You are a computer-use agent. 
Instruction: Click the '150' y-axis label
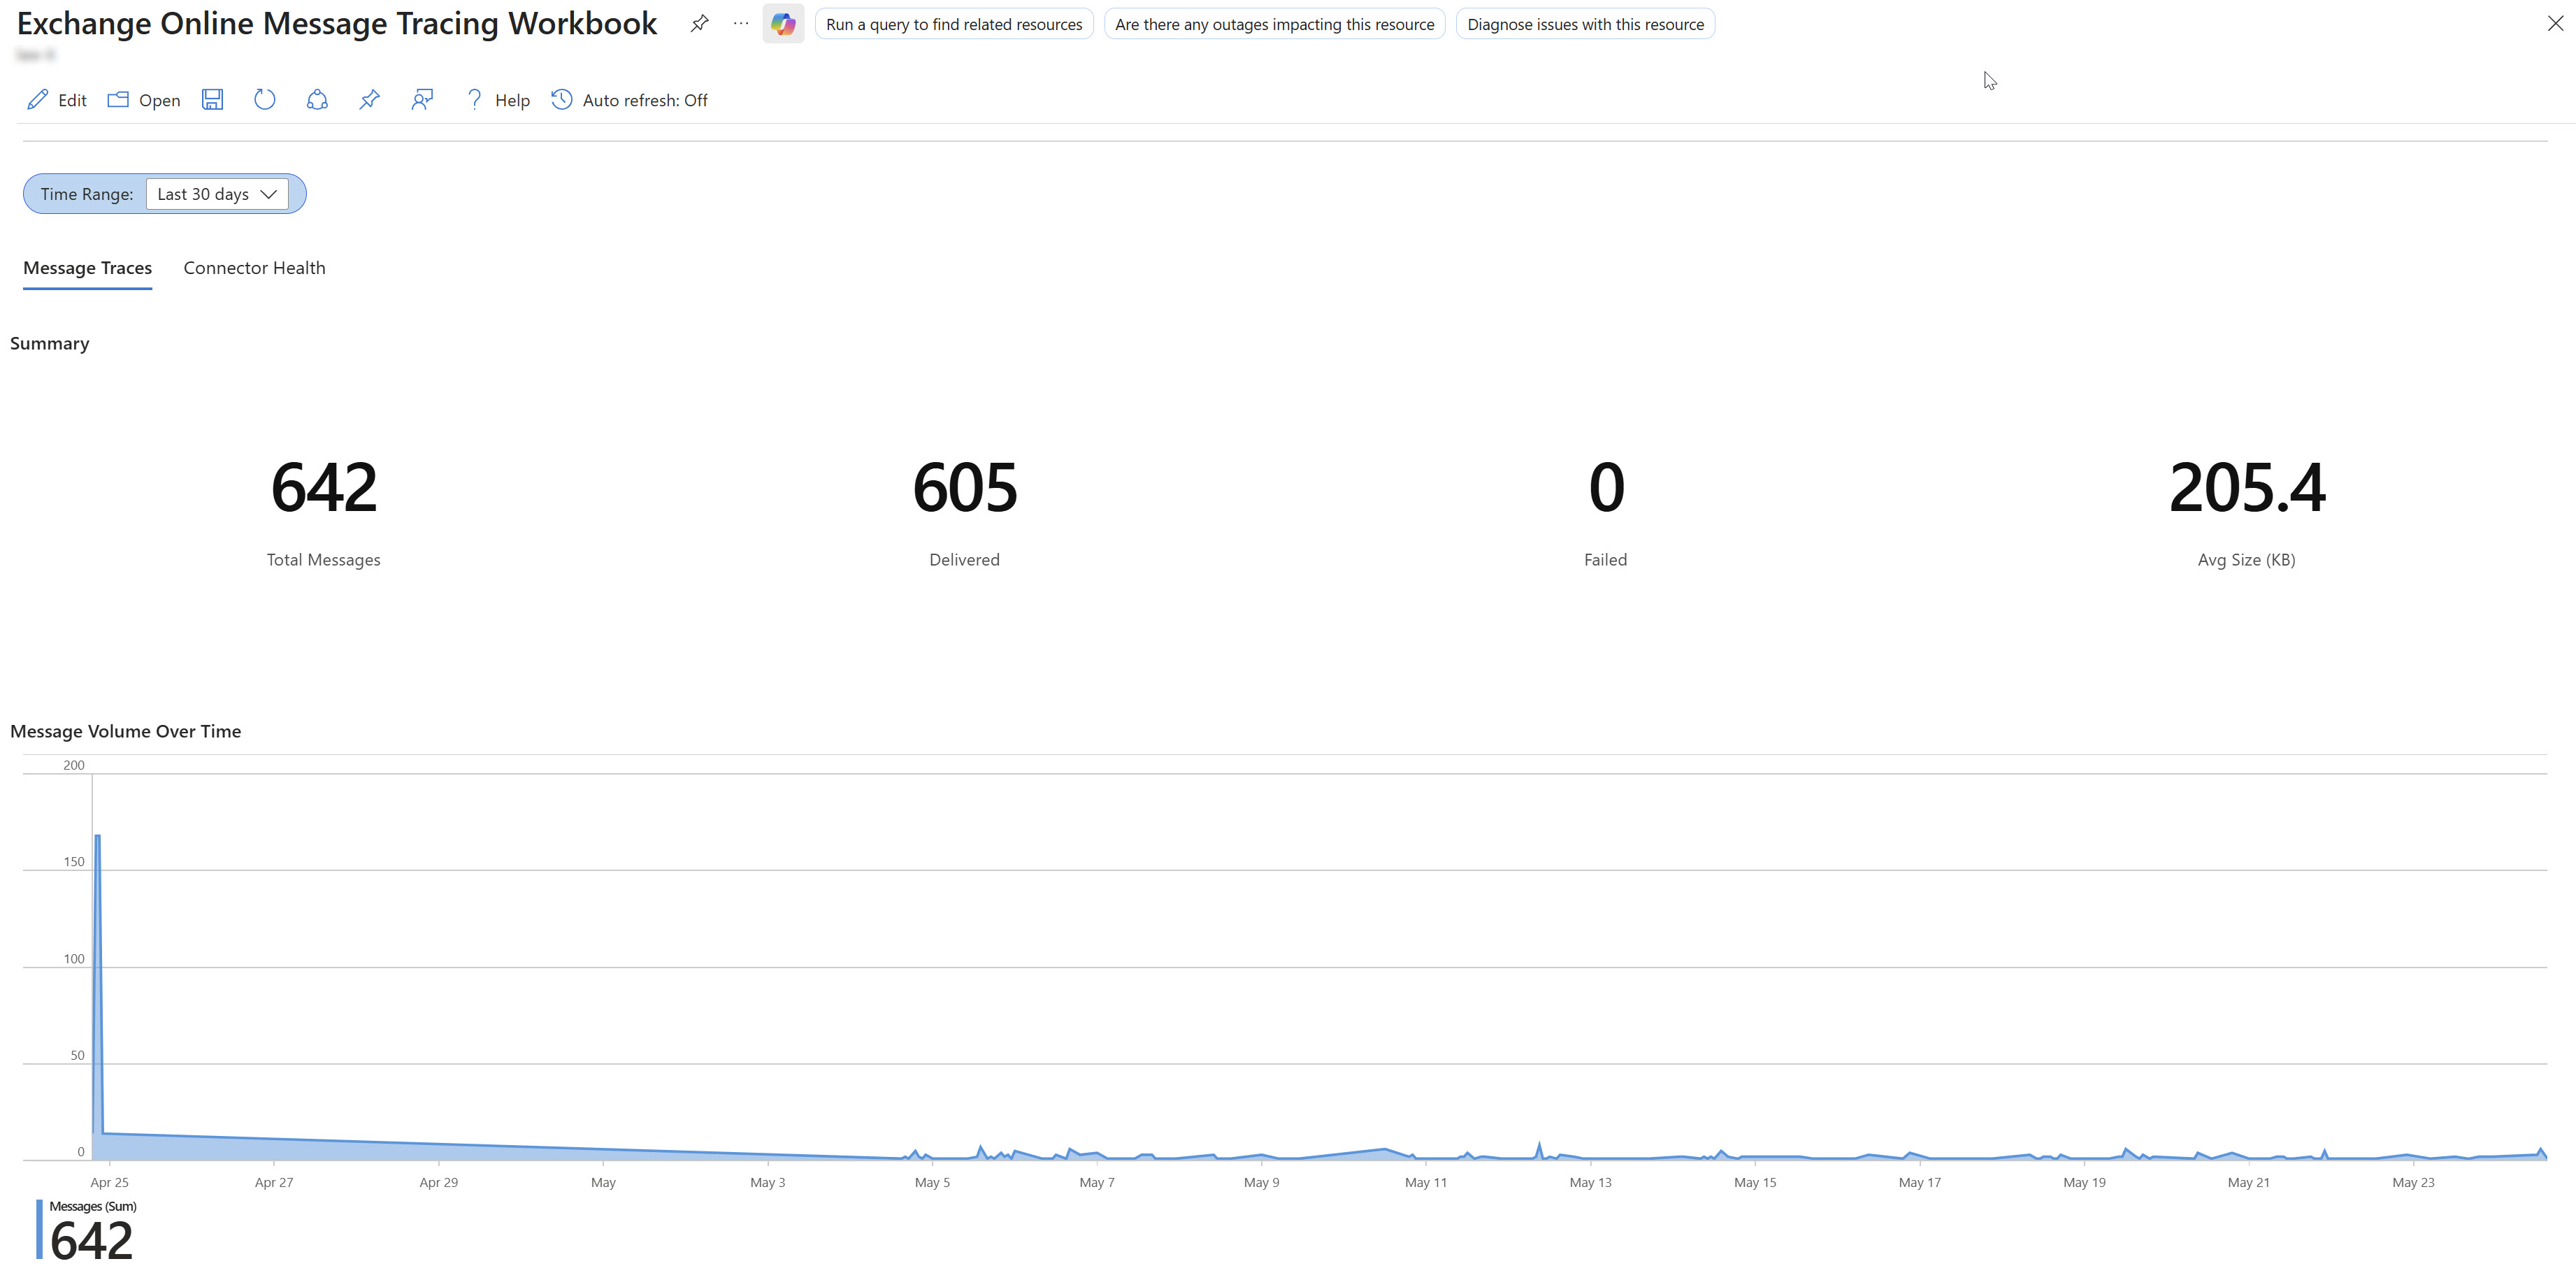coord(74,862)
